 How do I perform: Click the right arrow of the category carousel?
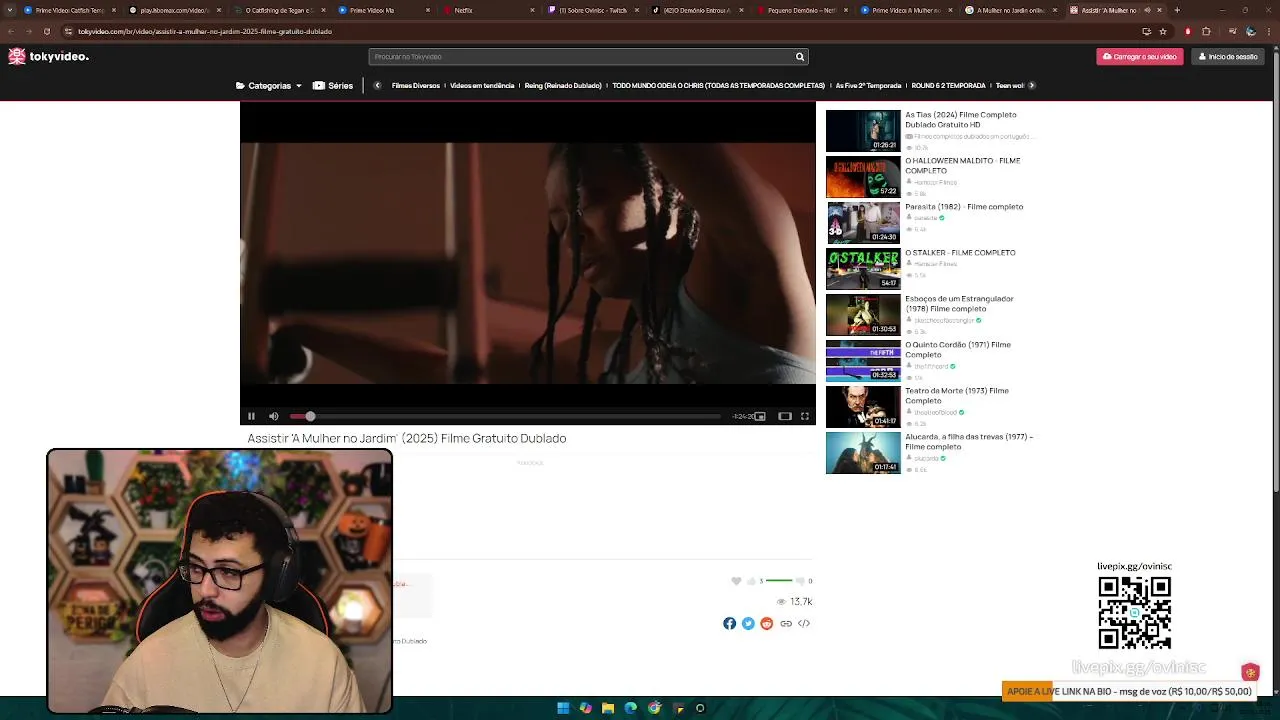point(1032,86)
